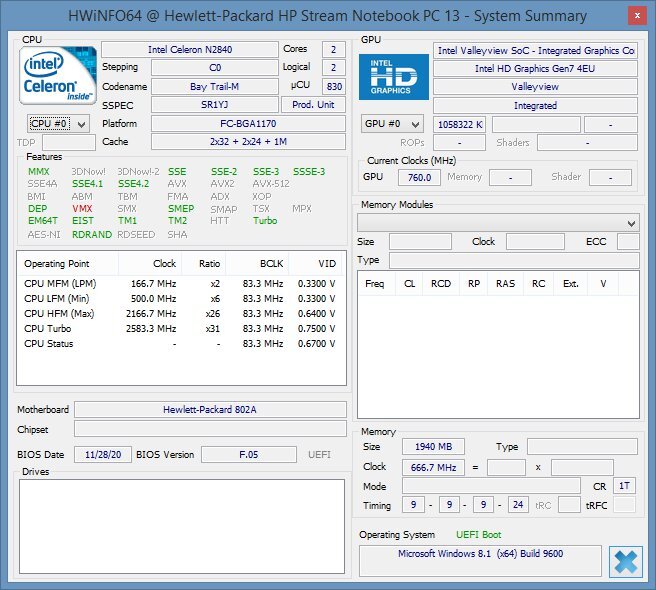This screenshot has width=656, height=590.
Task: Click the Cores value 2
Action: (x=334, y=49)
